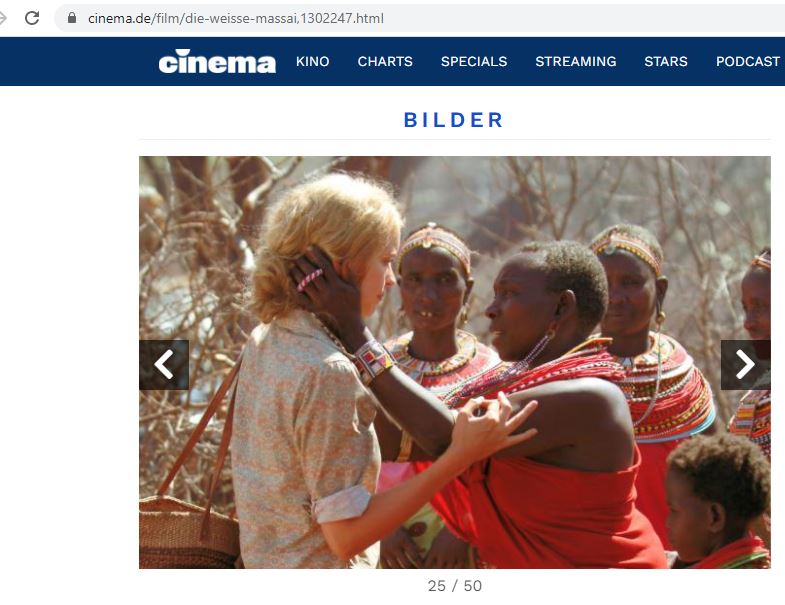The width and height of the screenshot is (785, 605).
Task: Reload the page with the refresh icon
Action: [x=32, y=19]
